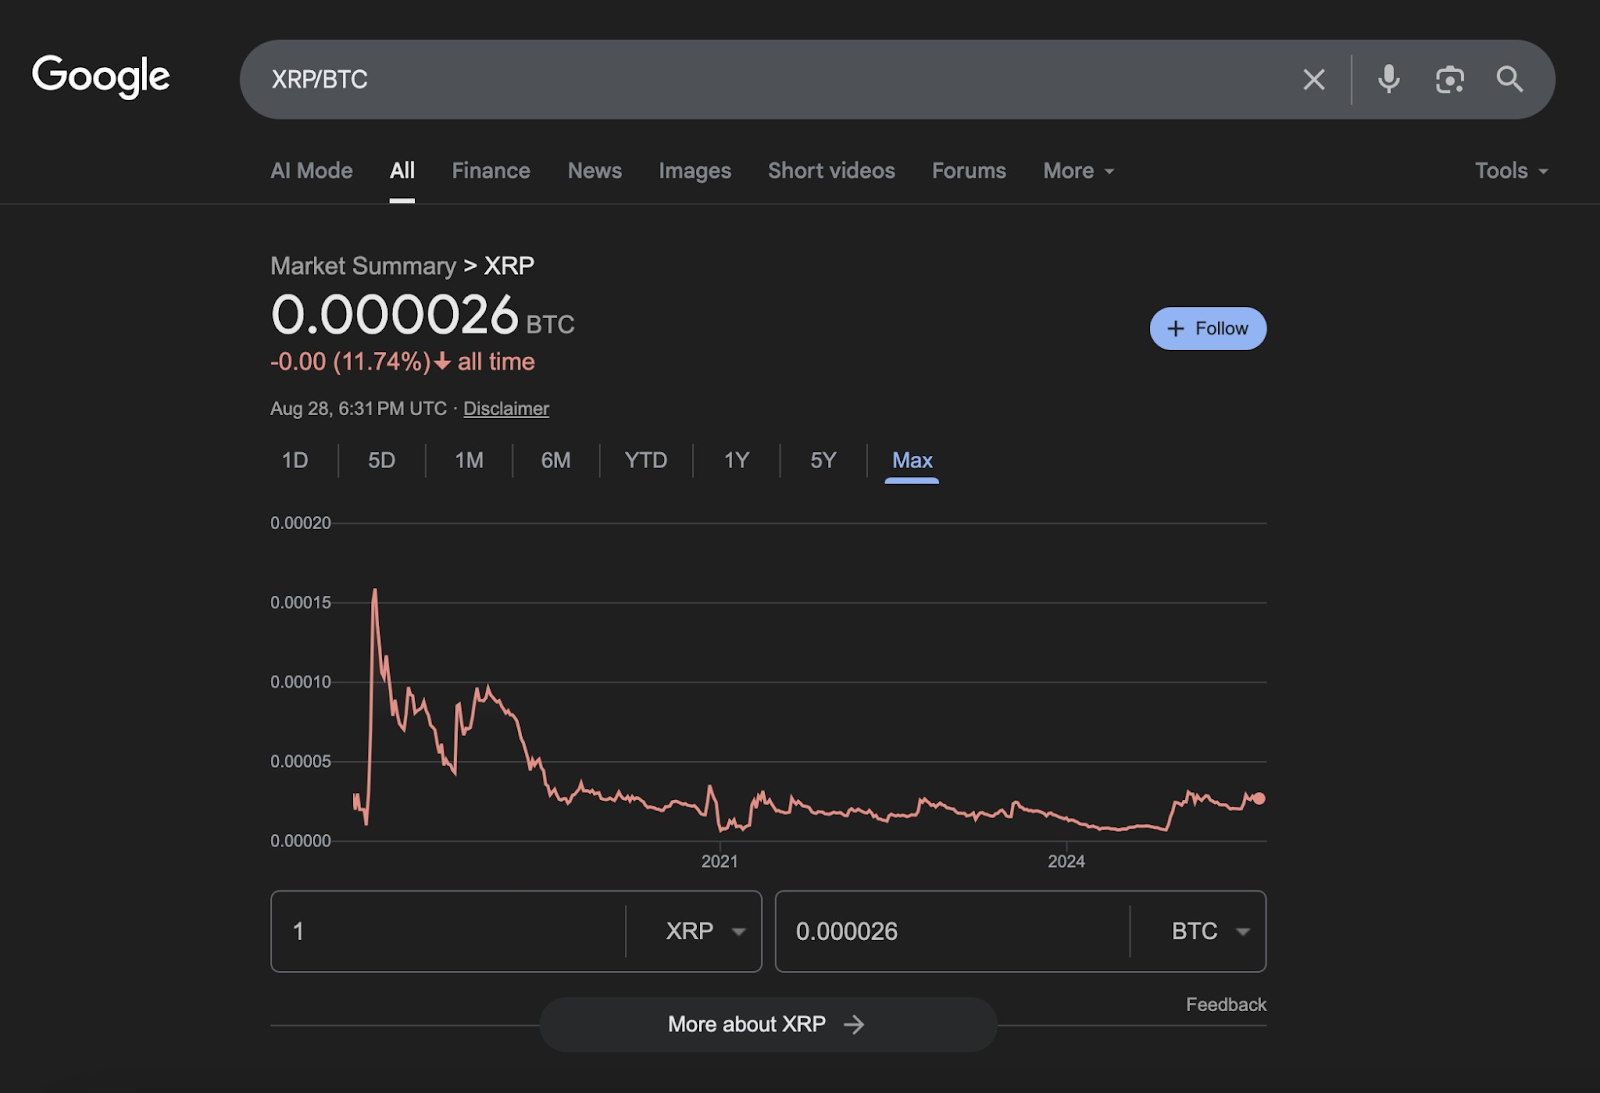
Task: Go to Google home via the logo
Action: pyautogui.click(x=101, y=77)
